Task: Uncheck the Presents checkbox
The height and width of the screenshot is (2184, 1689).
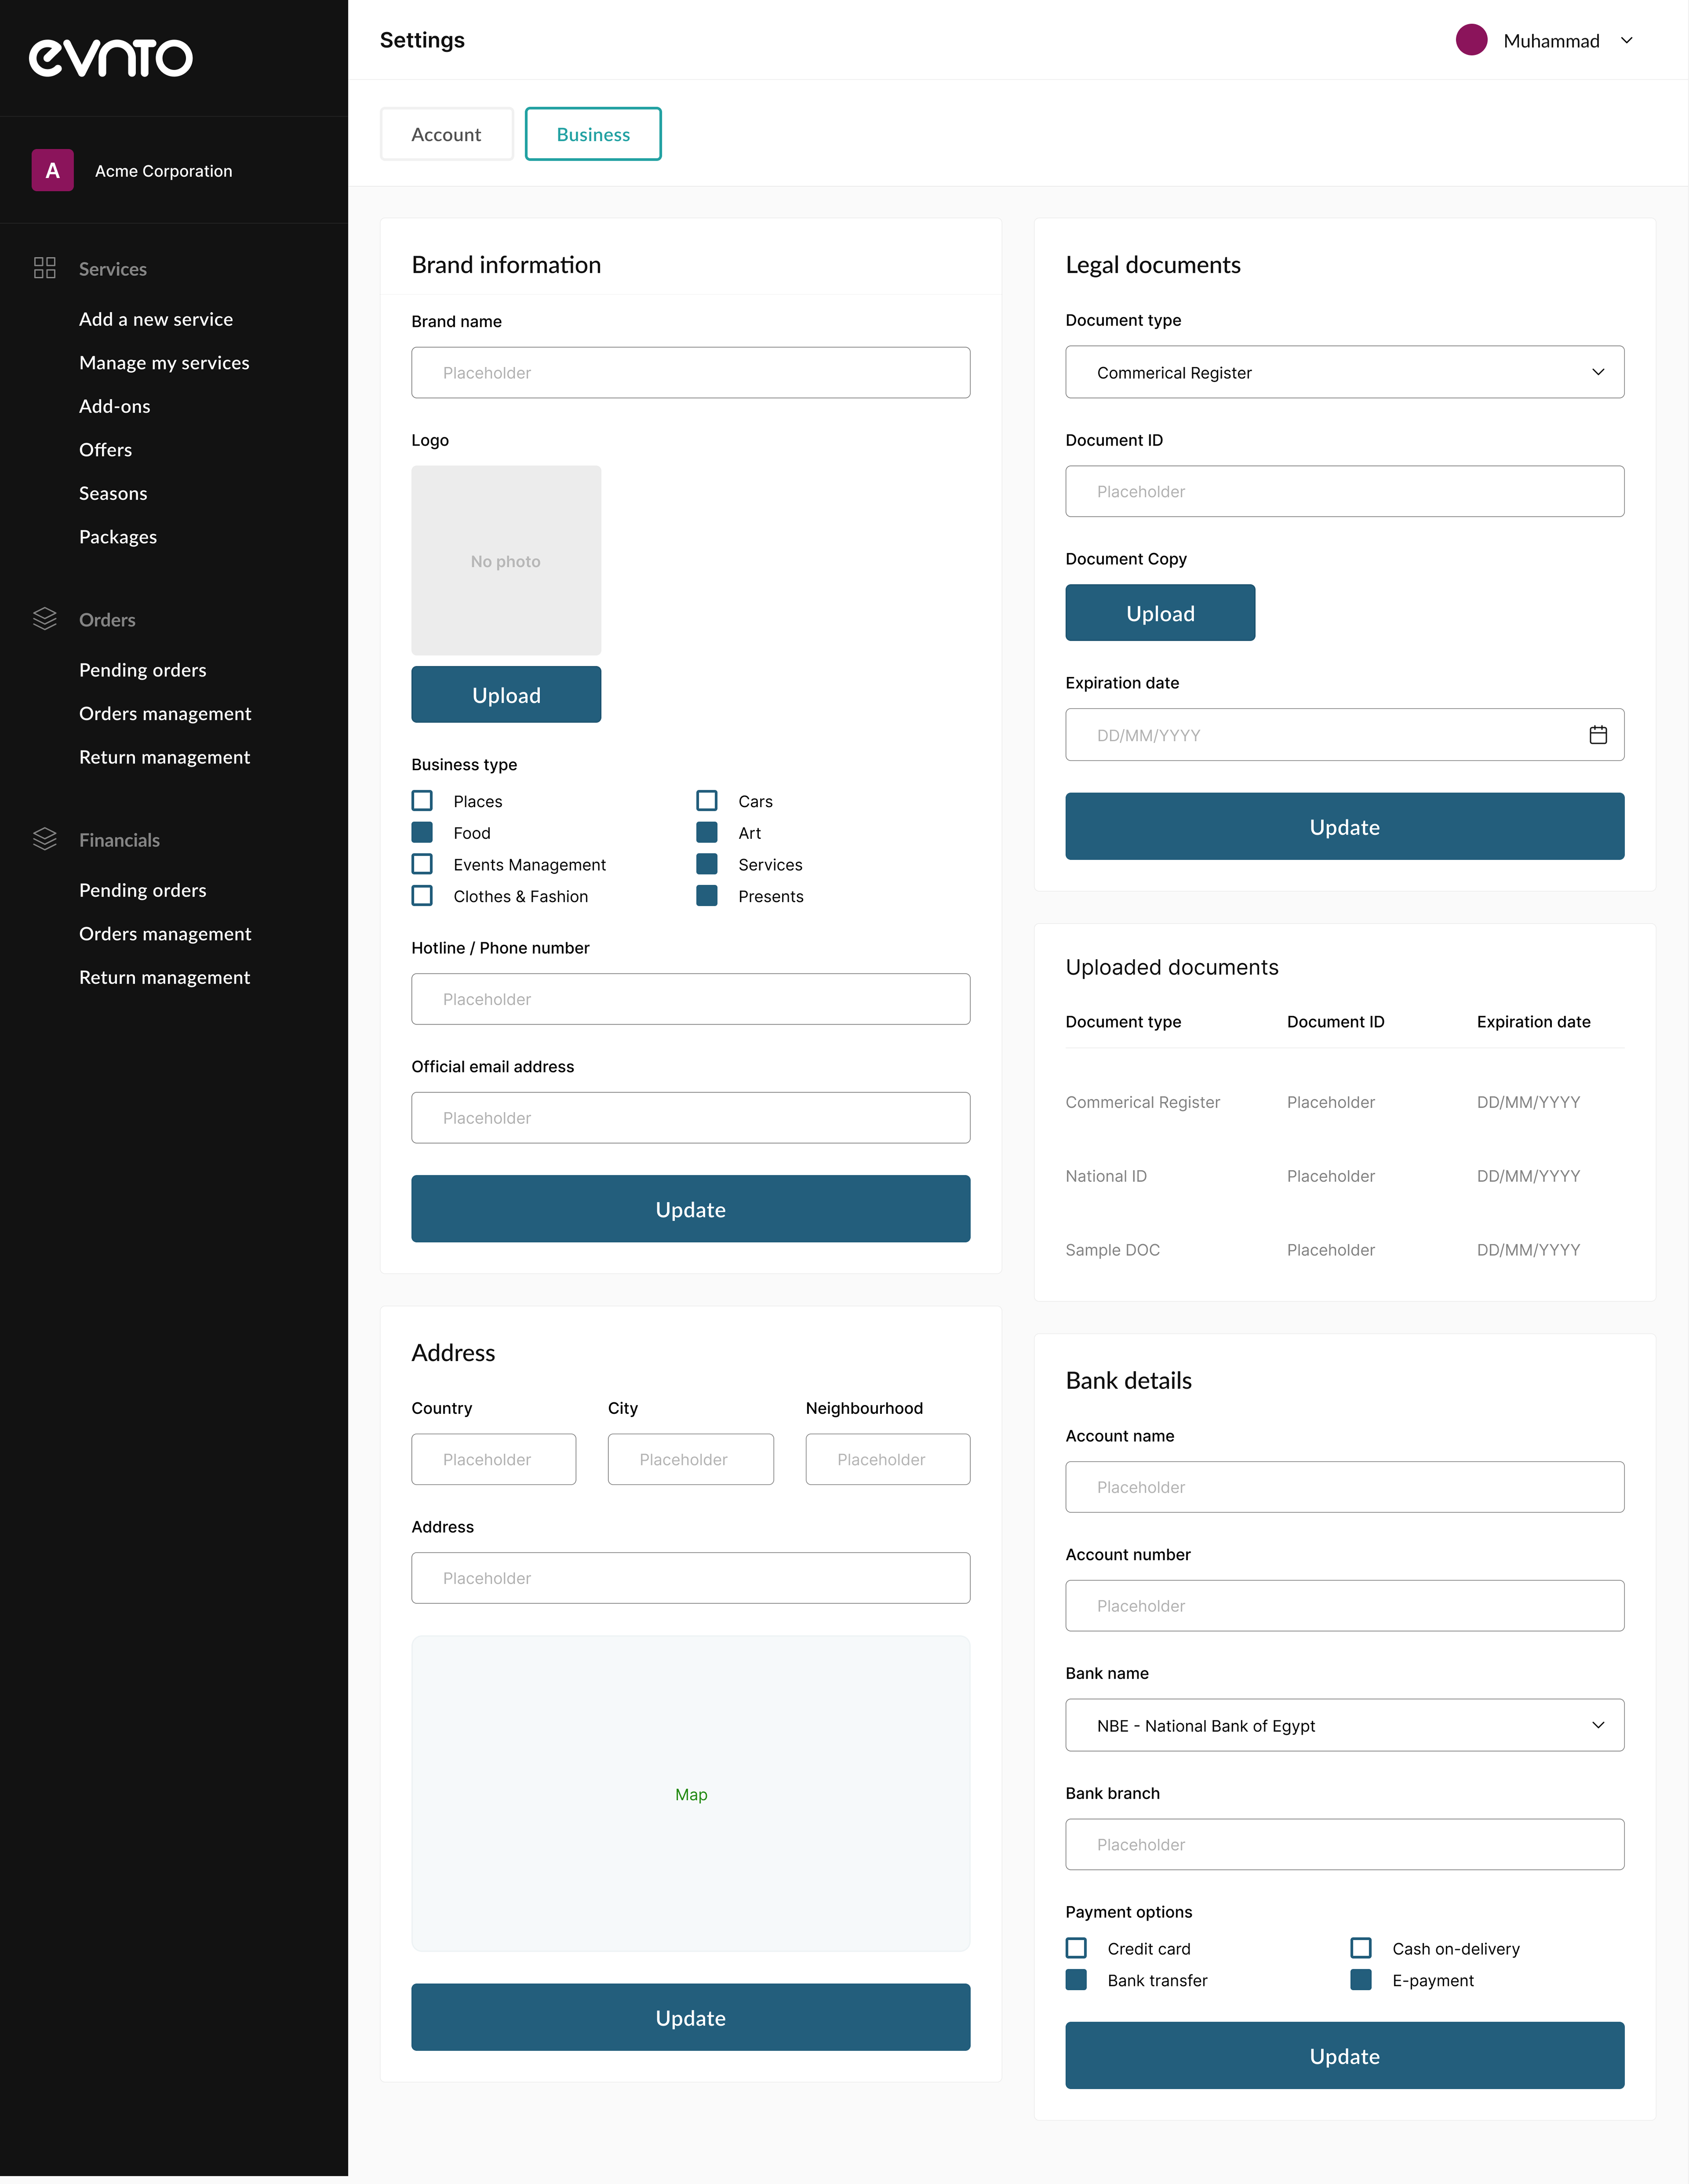Action: [x=707, y=896]
